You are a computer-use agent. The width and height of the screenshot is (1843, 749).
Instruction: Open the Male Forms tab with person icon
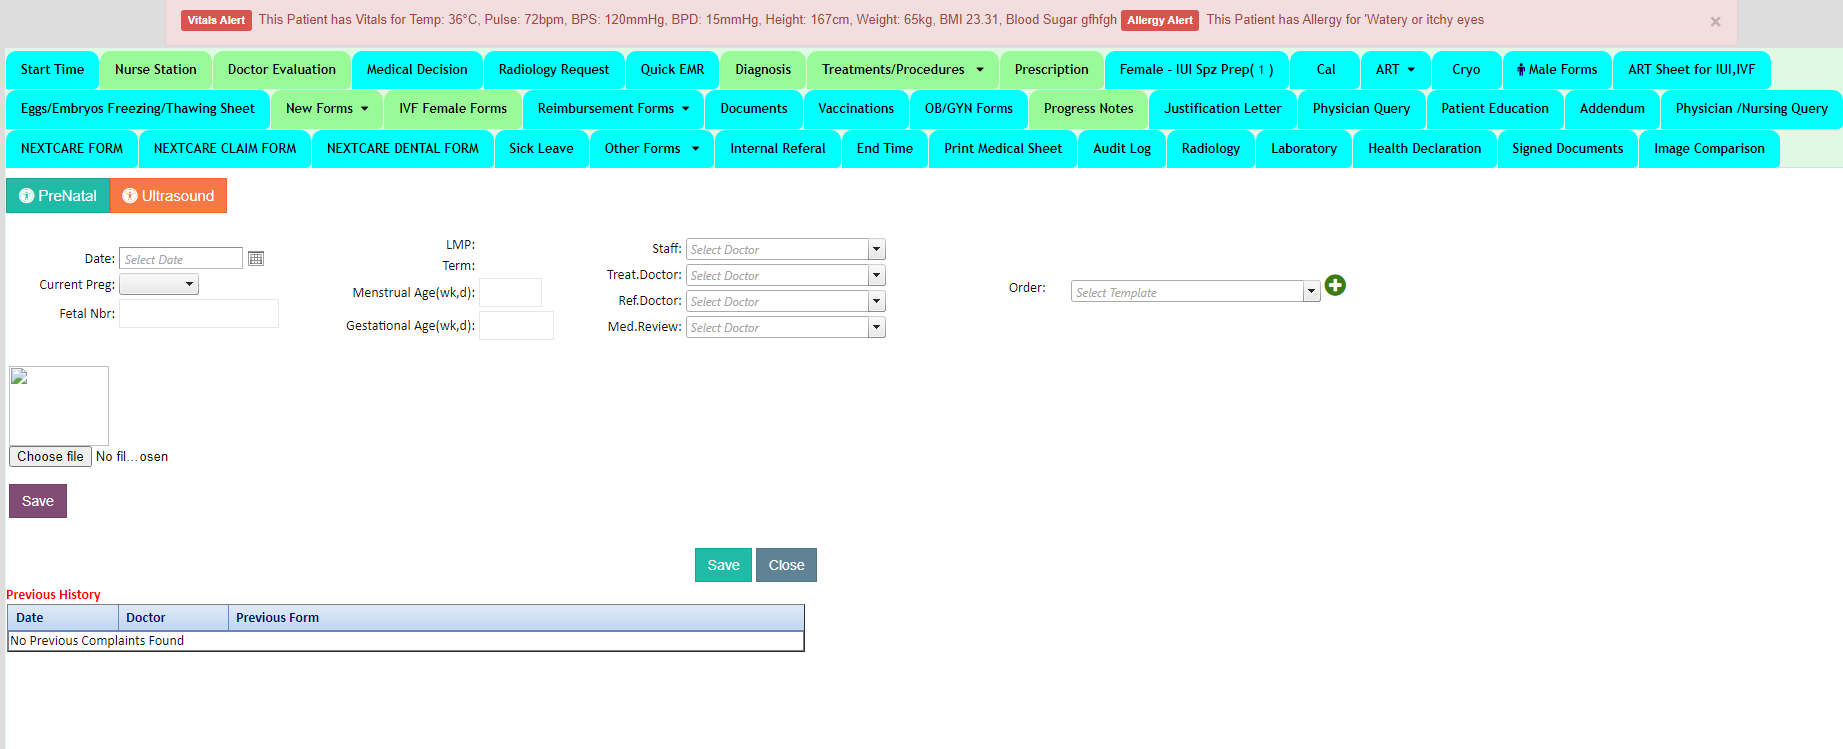[1557, 70]
